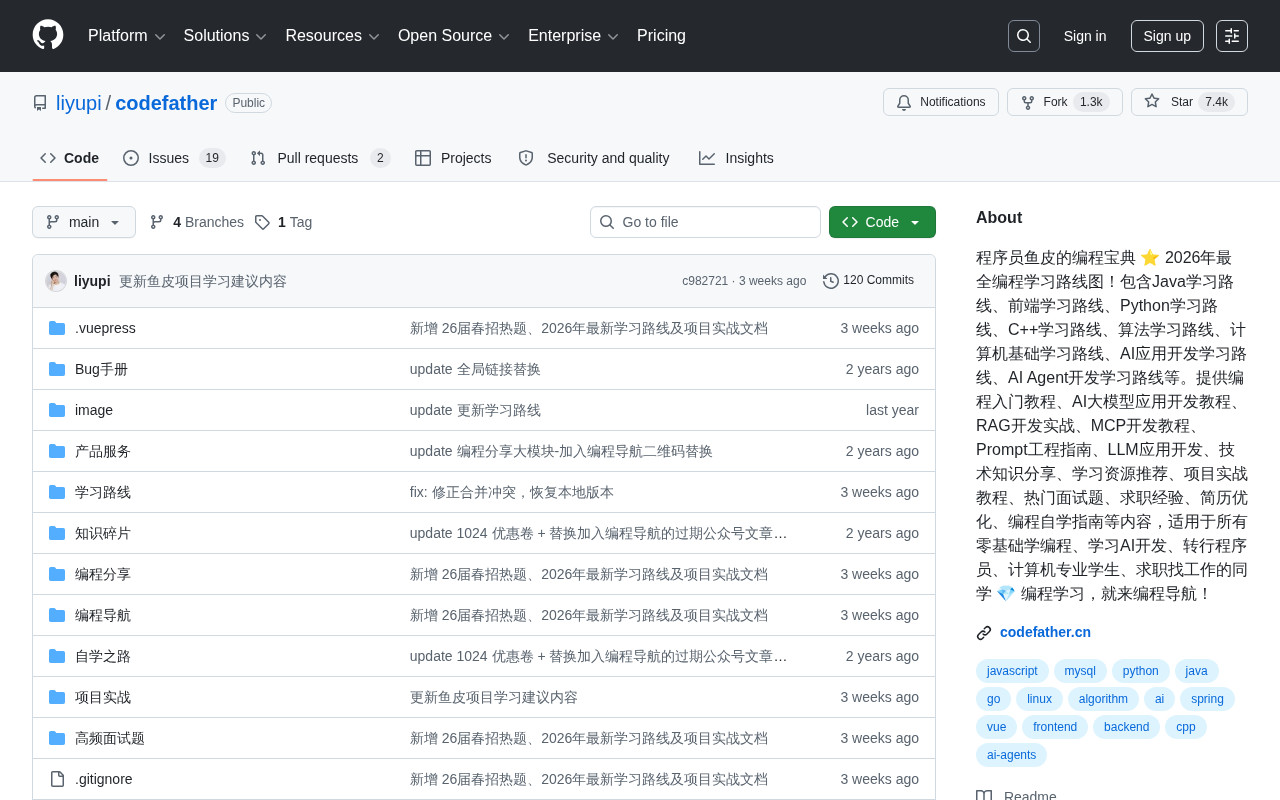Click the branches icon beside 4 Branches
Image resolution: width=1280 pixels, height=800 pixels.
[x=157, y=222]
